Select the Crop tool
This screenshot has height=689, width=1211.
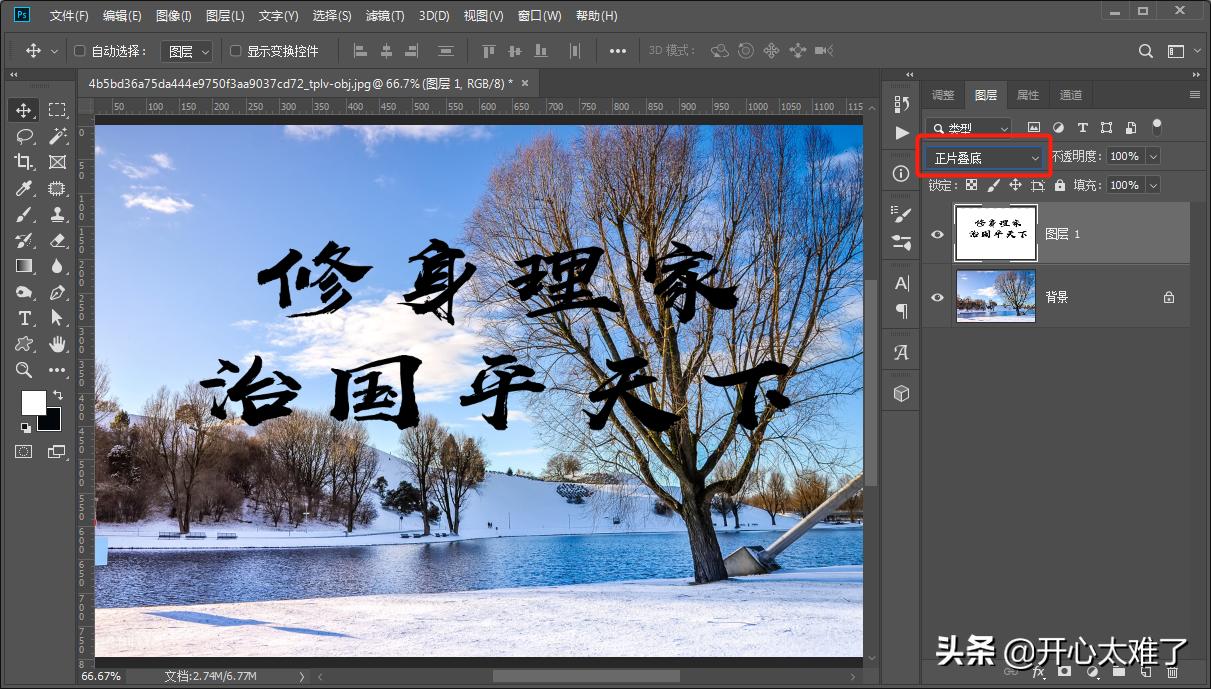pyautogui.click(x=23, y=161)
